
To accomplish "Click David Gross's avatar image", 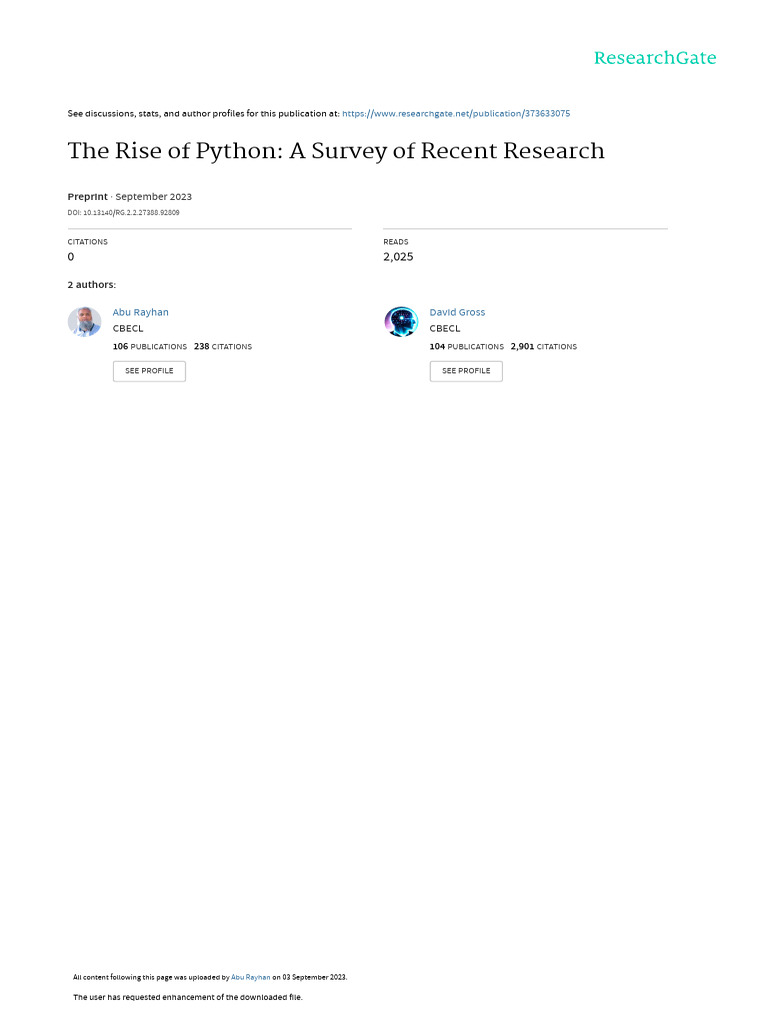I will tap(401, 322).
